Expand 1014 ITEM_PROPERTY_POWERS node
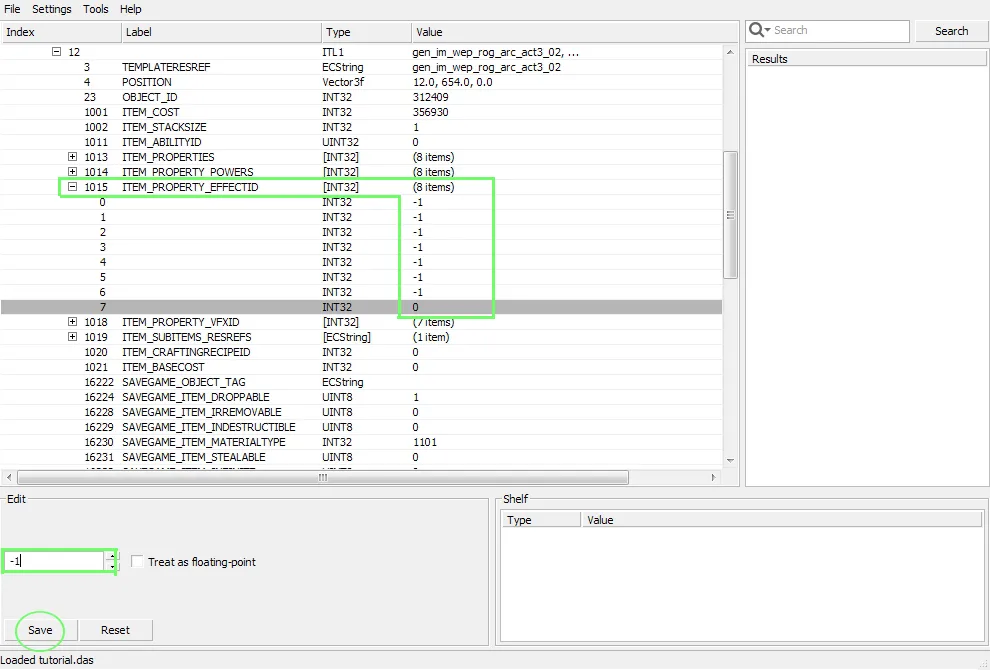Viewport: 990px width, 670px height. point(72,172)
